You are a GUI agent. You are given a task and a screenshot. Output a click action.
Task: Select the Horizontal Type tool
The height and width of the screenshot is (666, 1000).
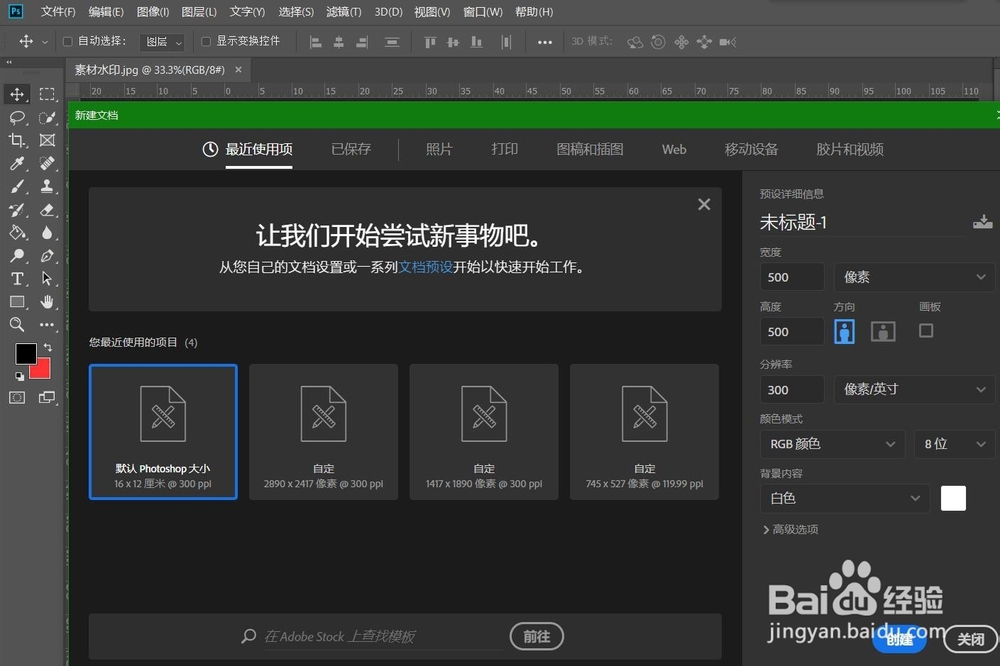tap(17, 279)
